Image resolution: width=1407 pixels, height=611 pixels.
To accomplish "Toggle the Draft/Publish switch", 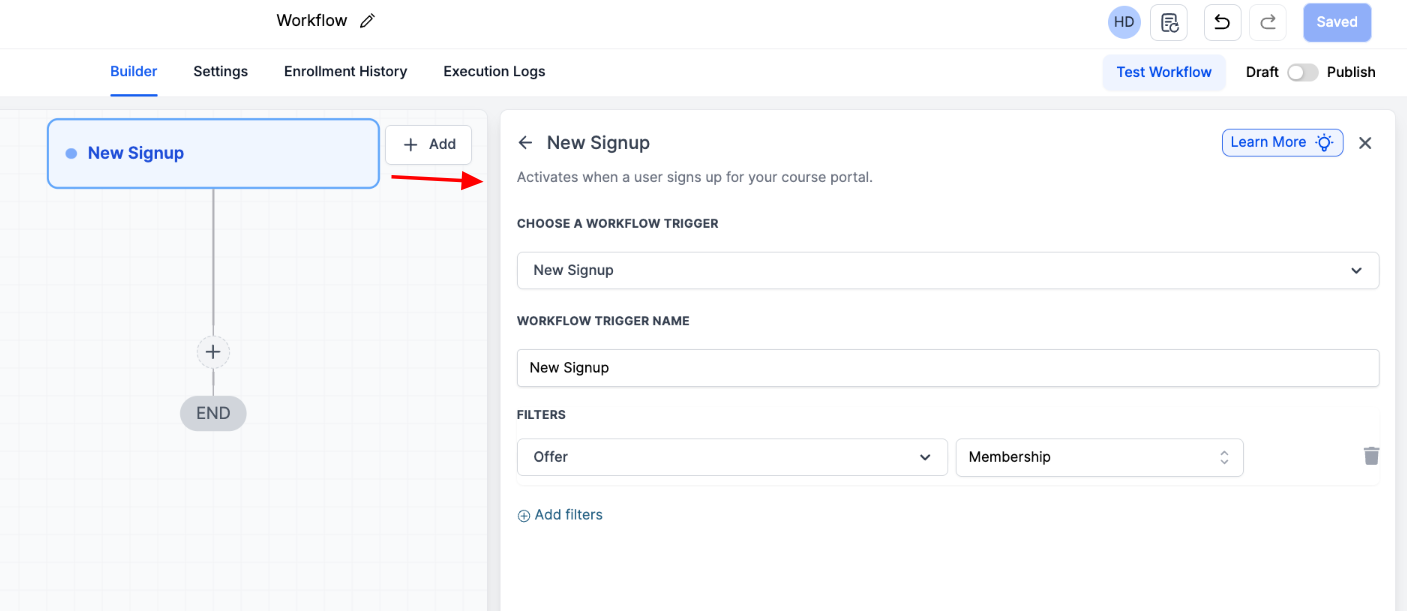I will coord(1302,72).
